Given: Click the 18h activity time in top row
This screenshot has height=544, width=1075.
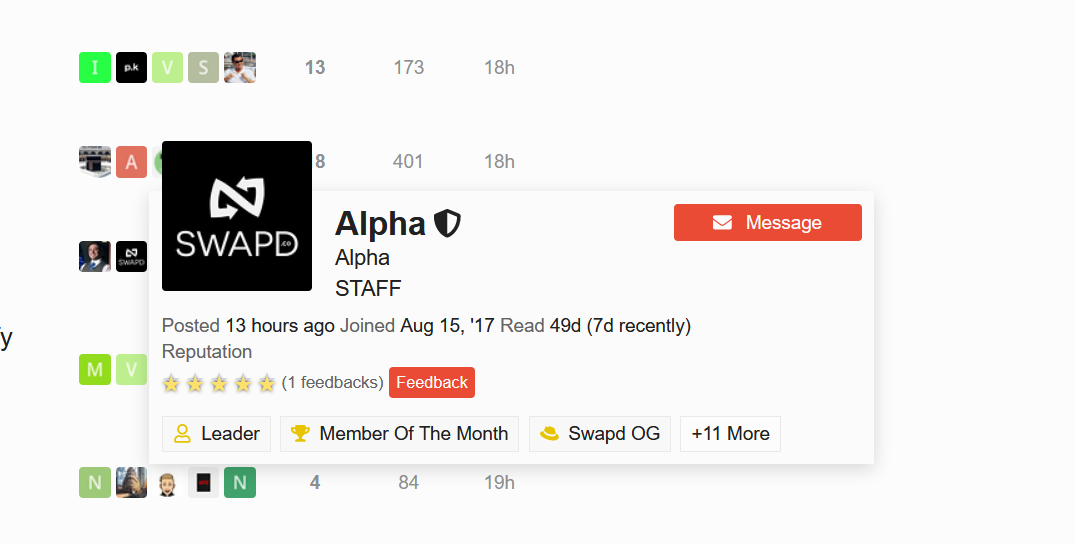Looking at the screenshot, I should tap(499, 67).
